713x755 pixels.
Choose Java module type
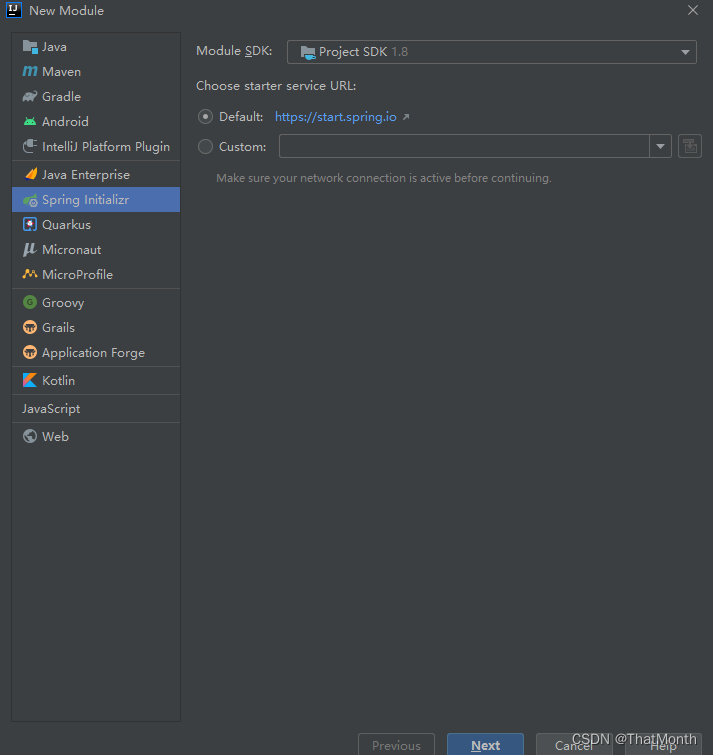[x=96, y=47]
